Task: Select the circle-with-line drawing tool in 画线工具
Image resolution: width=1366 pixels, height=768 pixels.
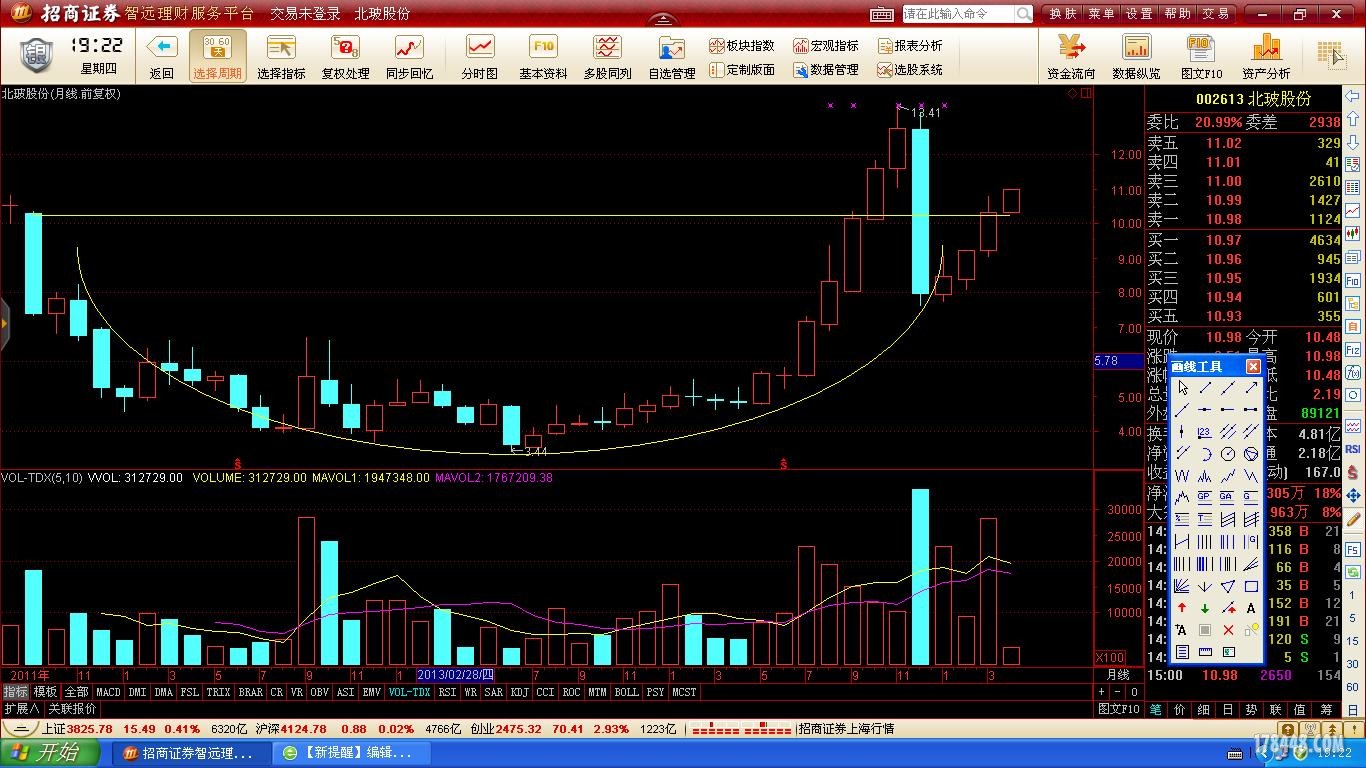Action: [x=1228, y=453]
